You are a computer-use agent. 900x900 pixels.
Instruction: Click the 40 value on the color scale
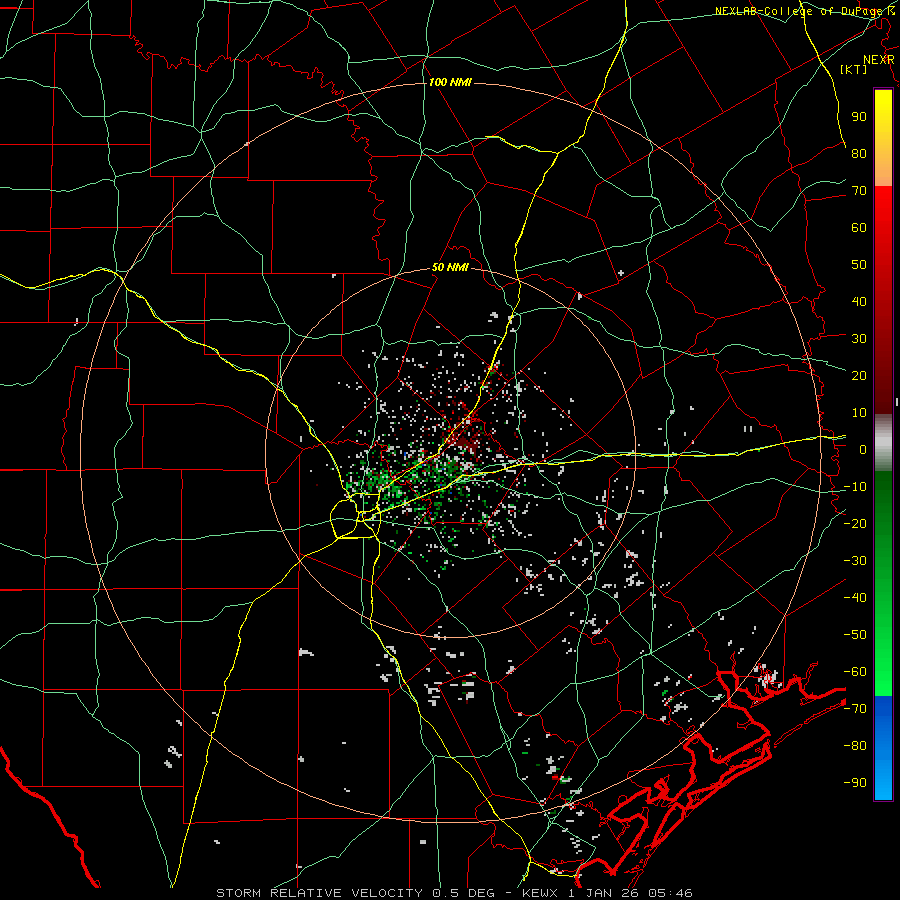(x=859, y=301)
